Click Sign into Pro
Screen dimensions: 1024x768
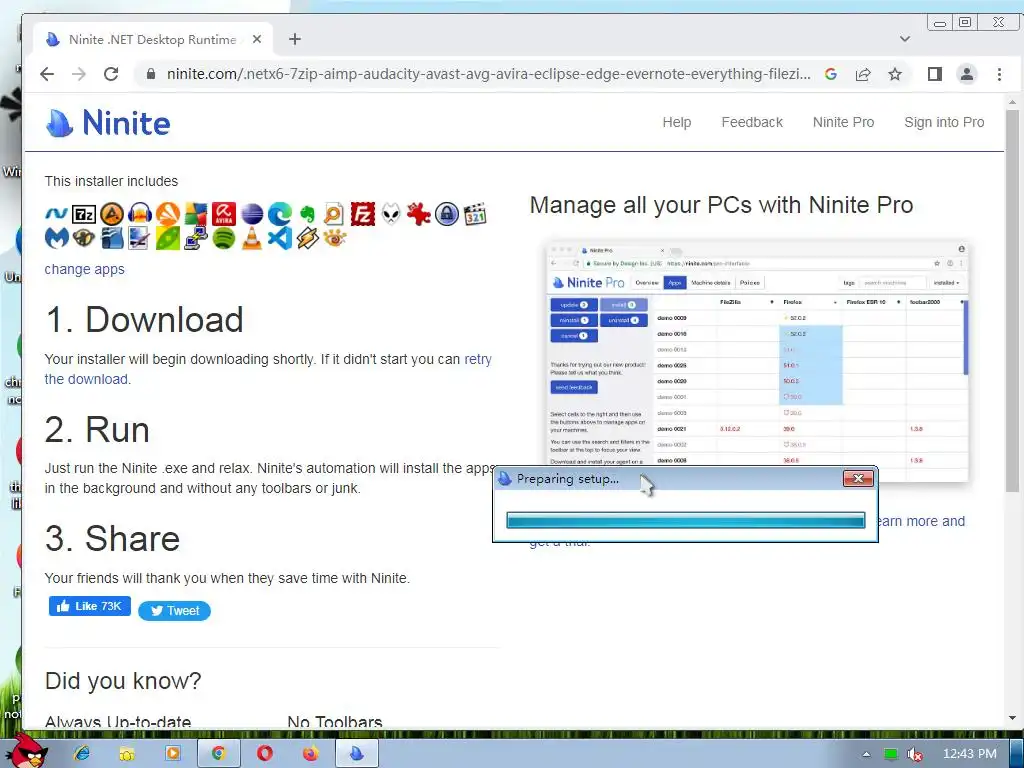click(944, 122)
